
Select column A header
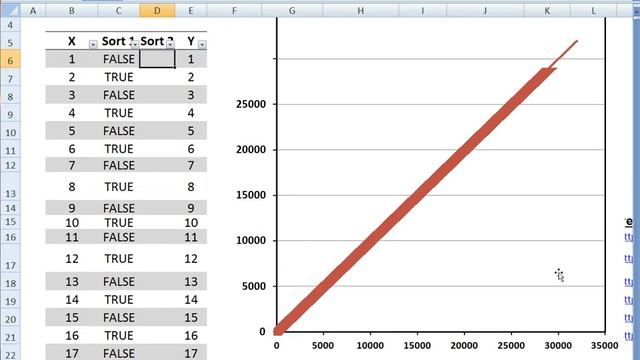pos(33,11)
